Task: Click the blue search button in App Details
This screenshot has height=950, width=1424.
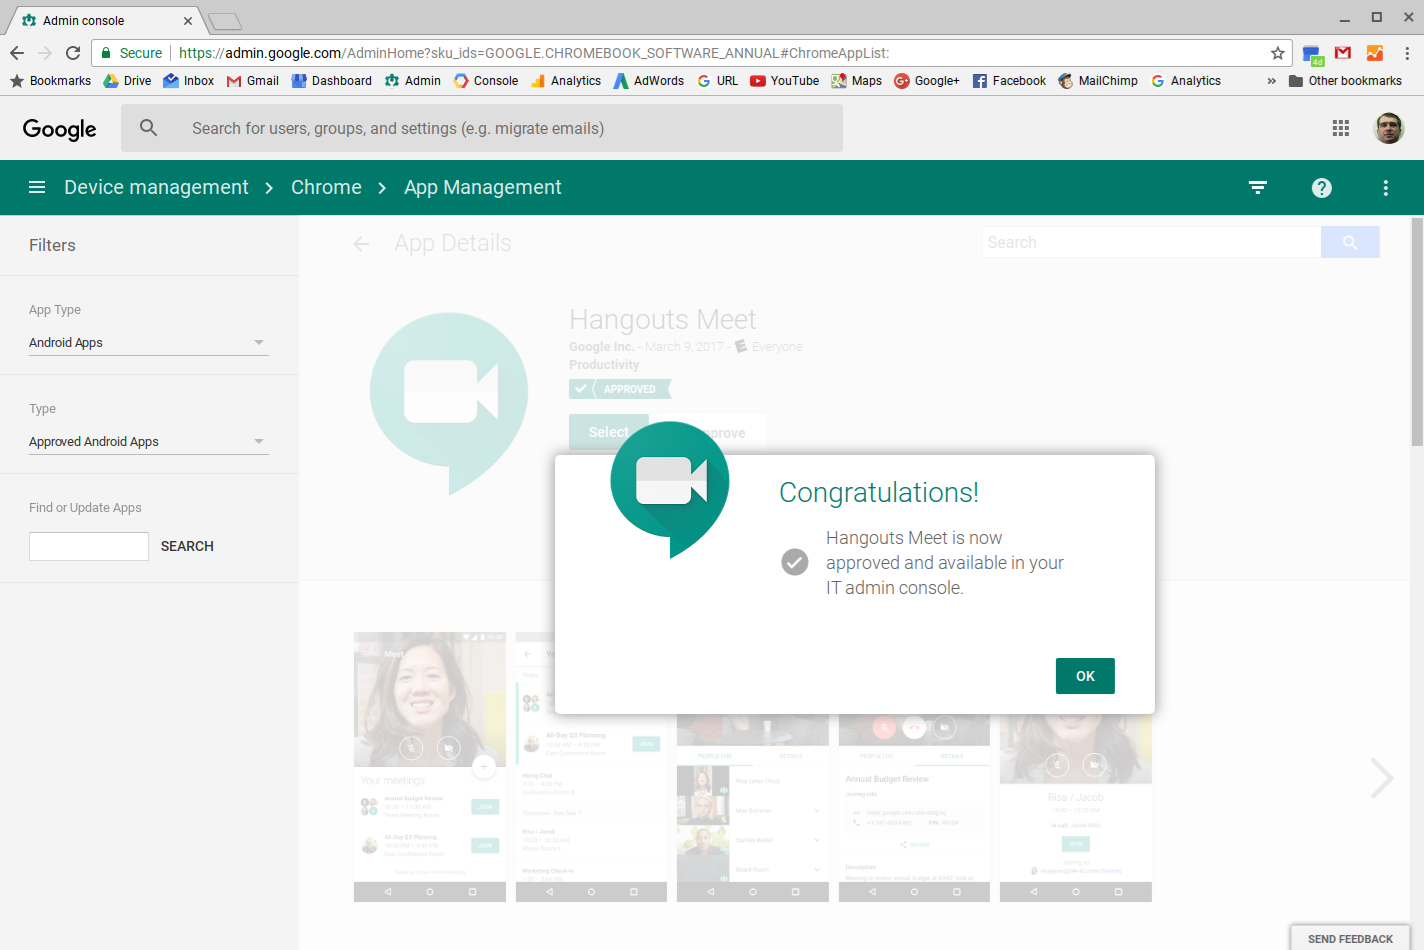Action: point(1350,242)
